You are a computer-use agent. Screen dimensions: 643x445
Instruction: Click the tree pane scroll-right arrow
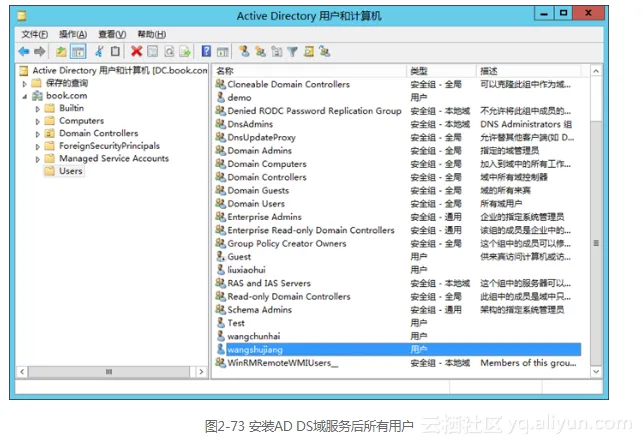click(201, 372)
